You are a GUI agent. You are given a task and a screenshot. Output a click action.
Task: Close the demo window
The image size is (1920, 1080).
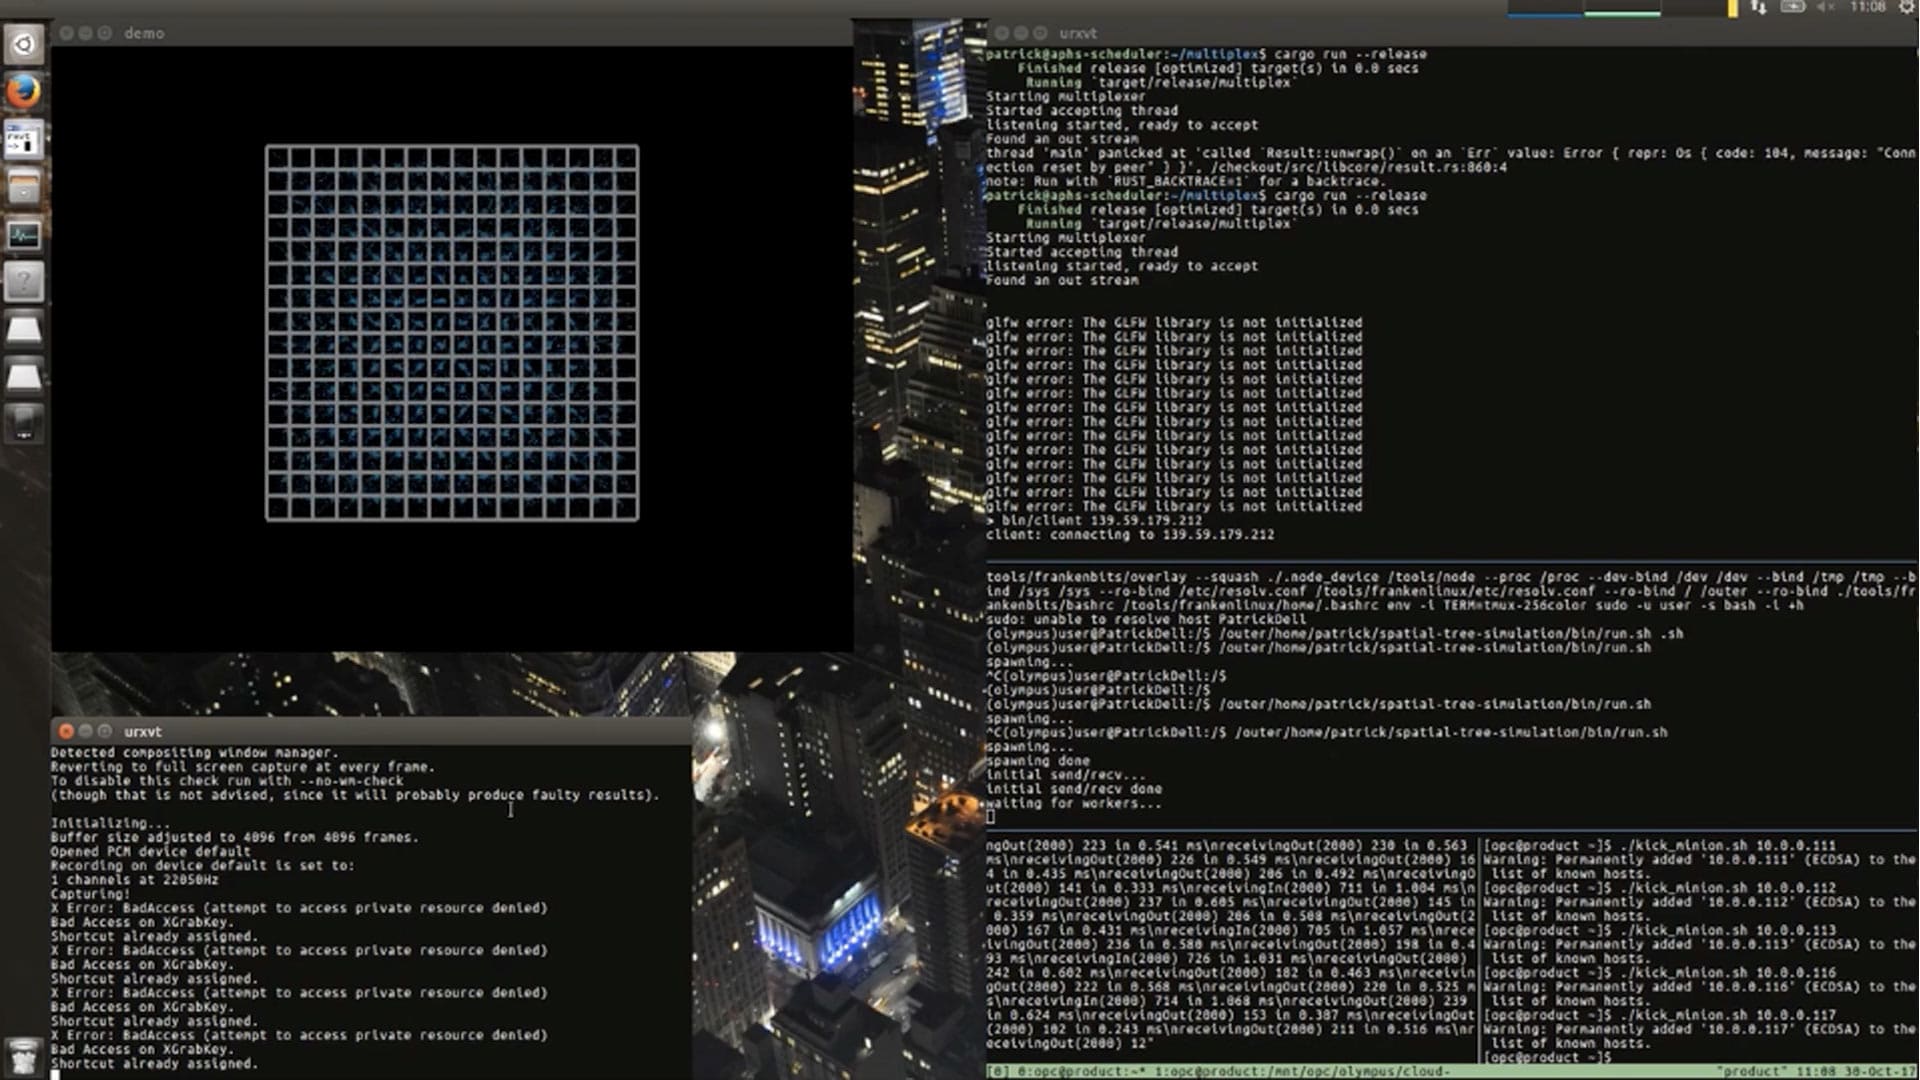[x=66, y=33]
